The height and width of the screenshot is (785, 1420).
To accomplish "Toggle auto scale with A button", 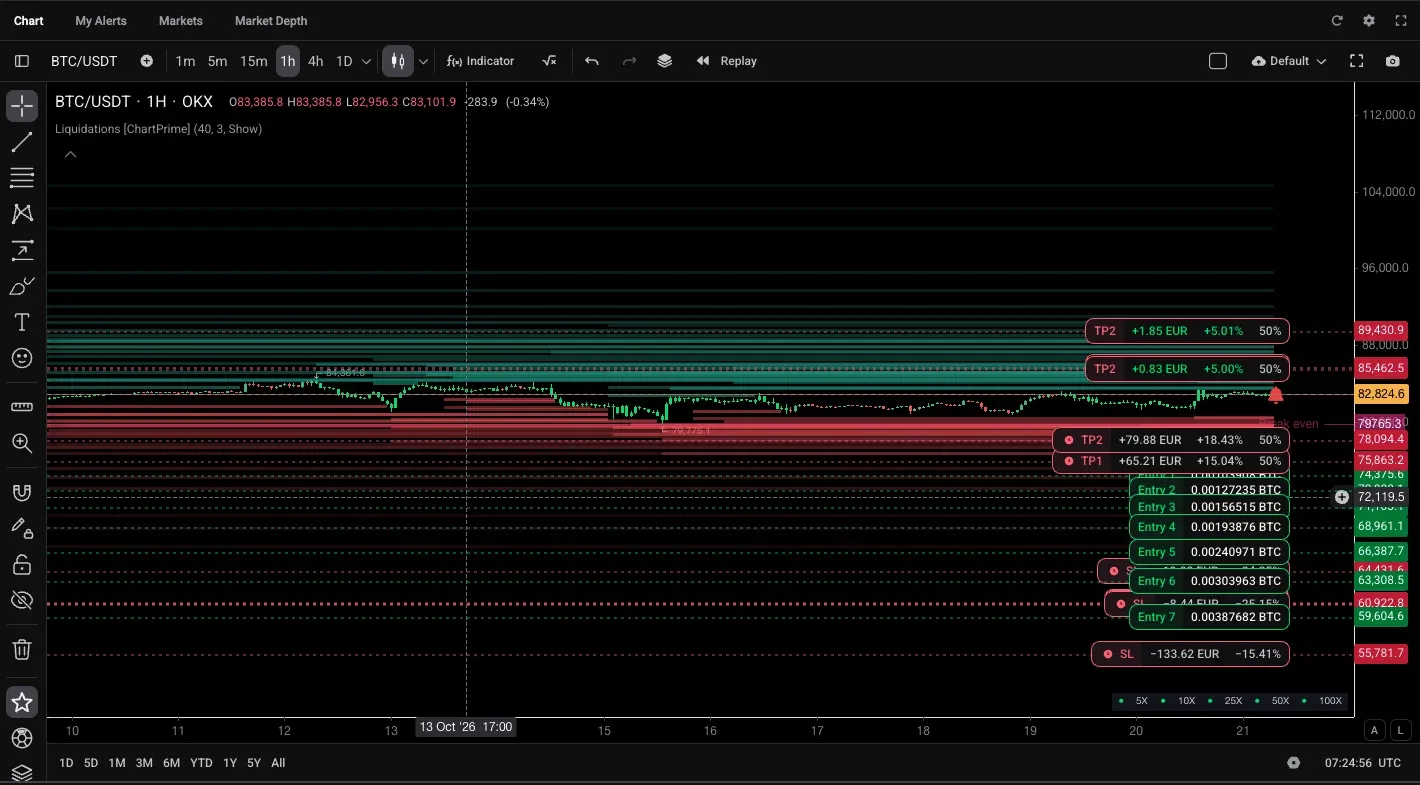I will pos(1374,731).
